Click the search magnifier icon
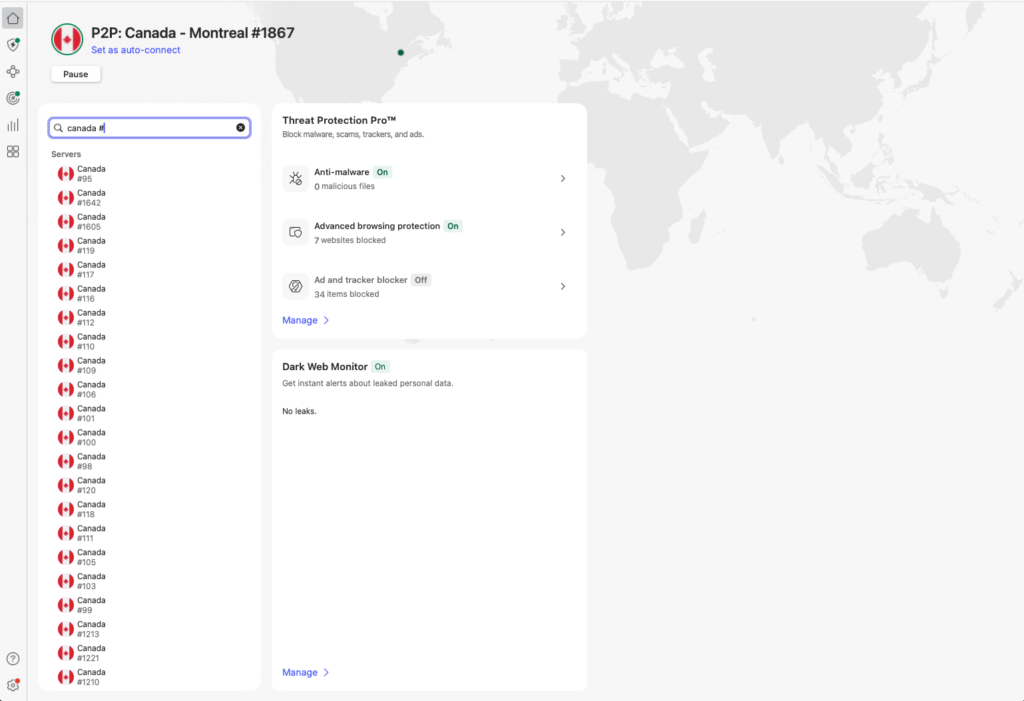The image size is (1024, 701). click(x=58, y=128)
